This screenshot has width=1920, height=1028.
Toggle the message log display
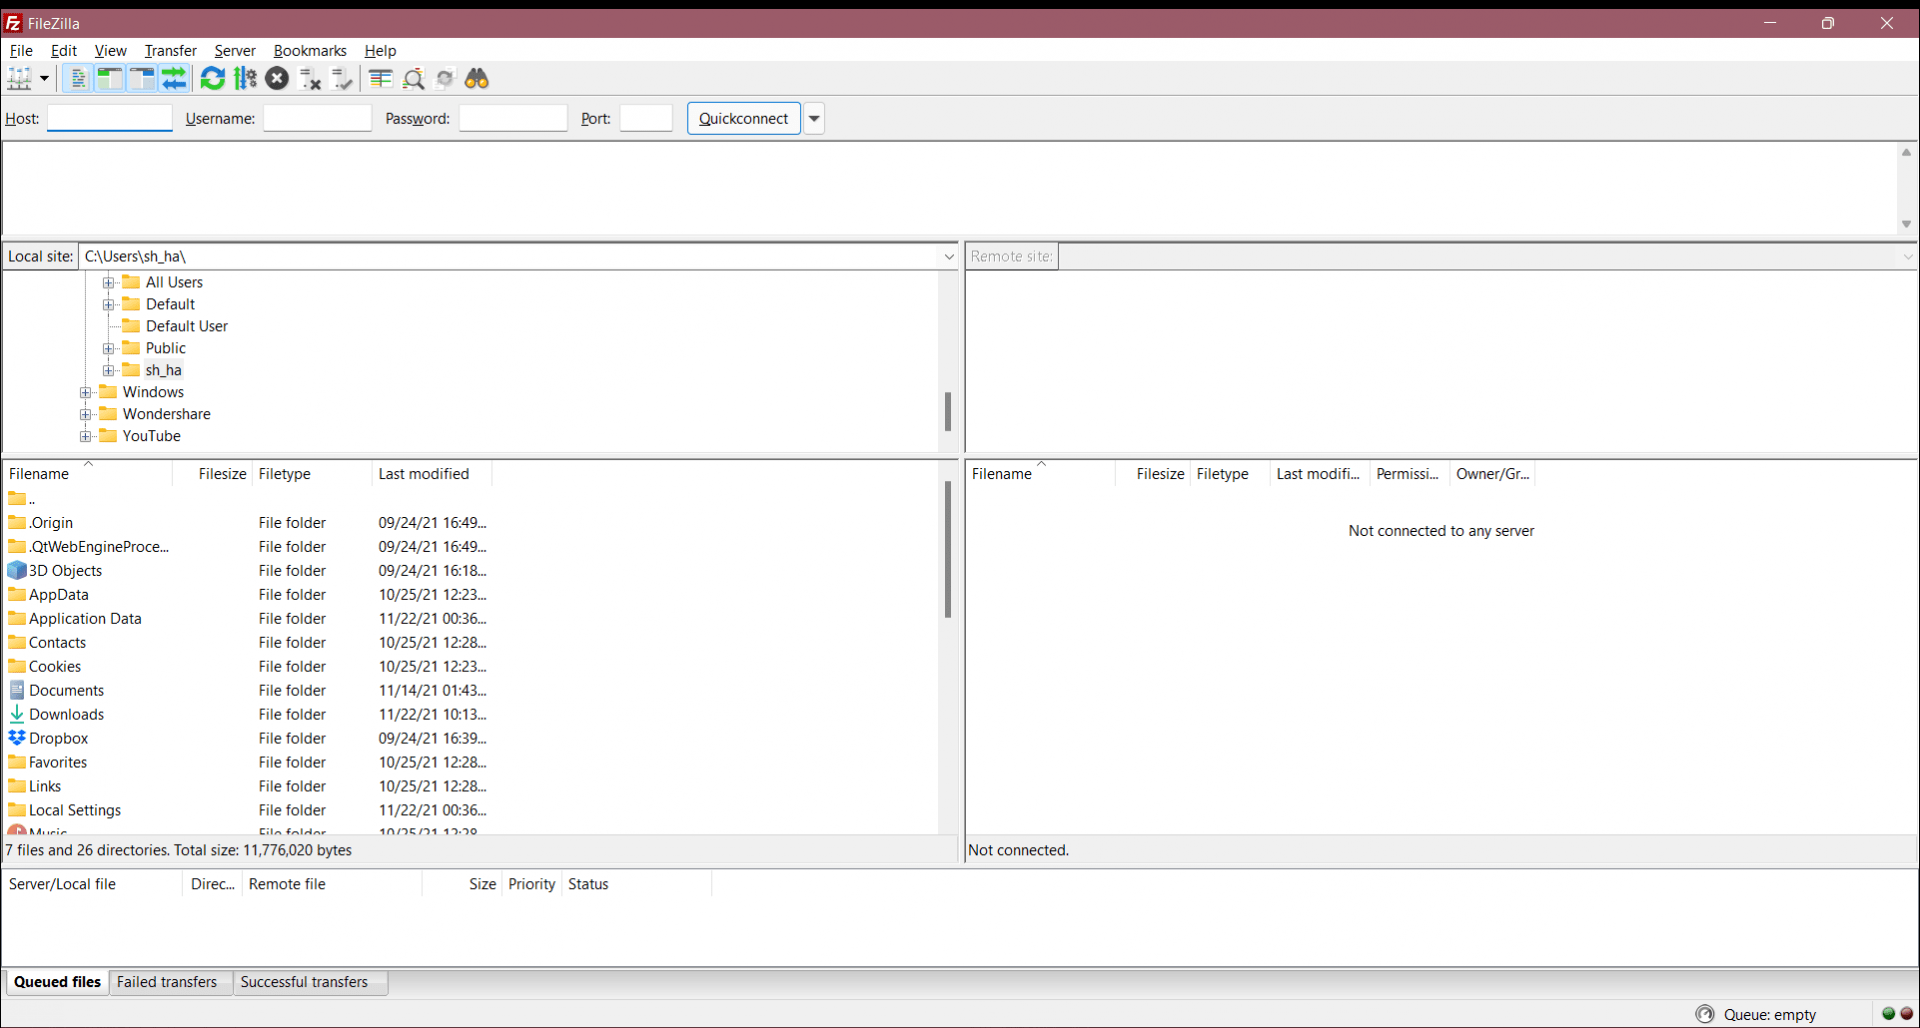click(x=77, y=78)
